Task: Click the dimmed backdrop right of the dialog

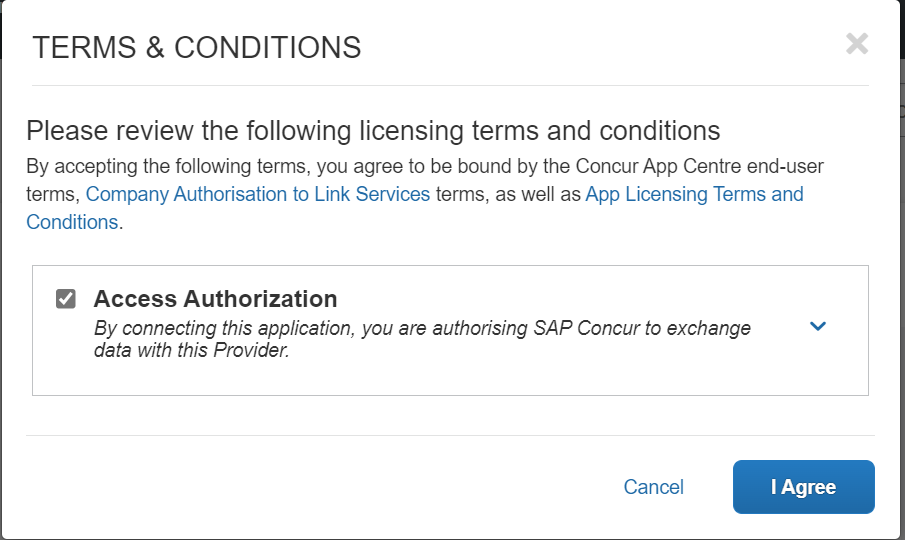Action: click(901, 300)
